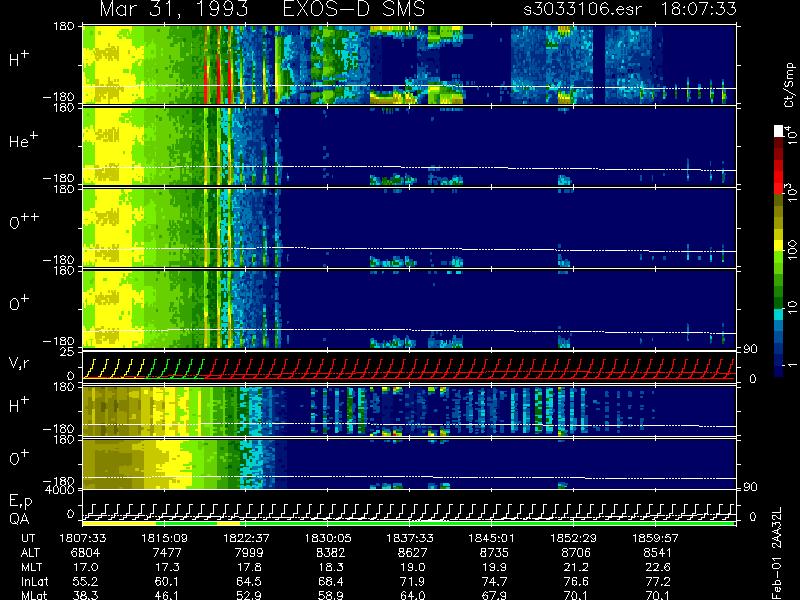This screenshot has width=800, height=600.
Task: Click the MLT value "17.8"
Action: click(x=249, y=567)
